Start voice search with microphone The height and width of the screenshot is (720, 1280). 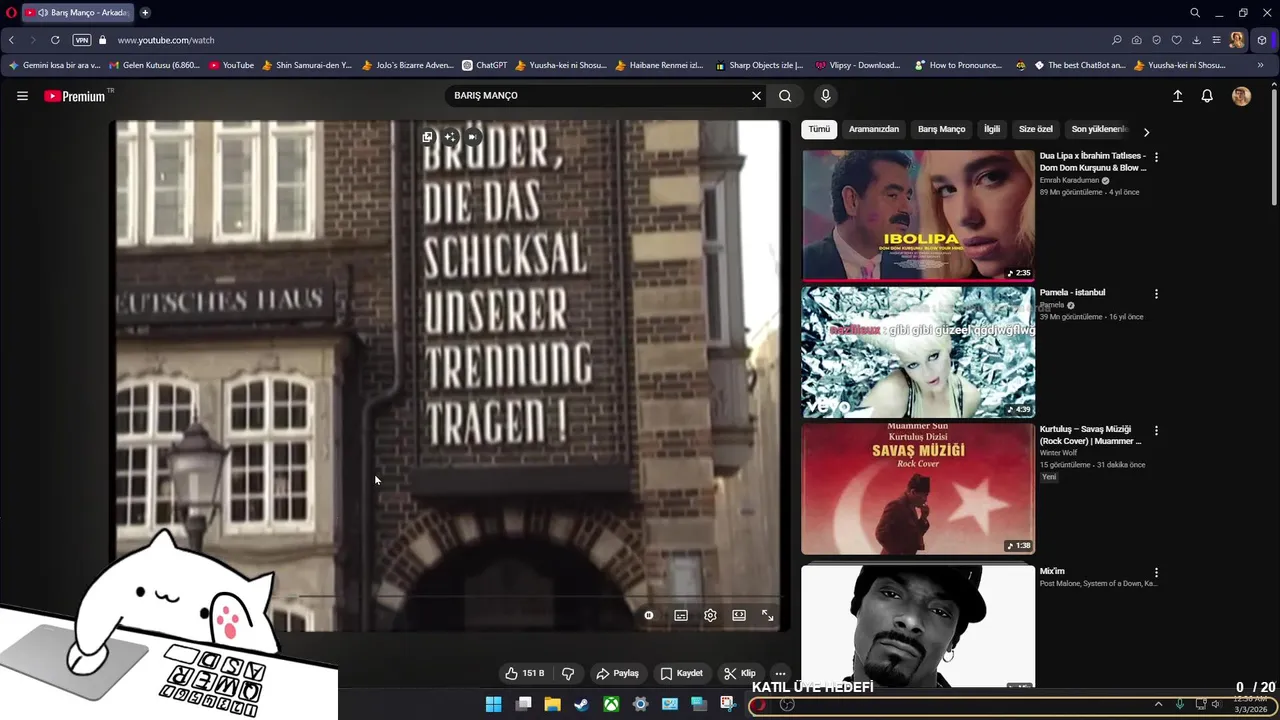pos(825,96)
